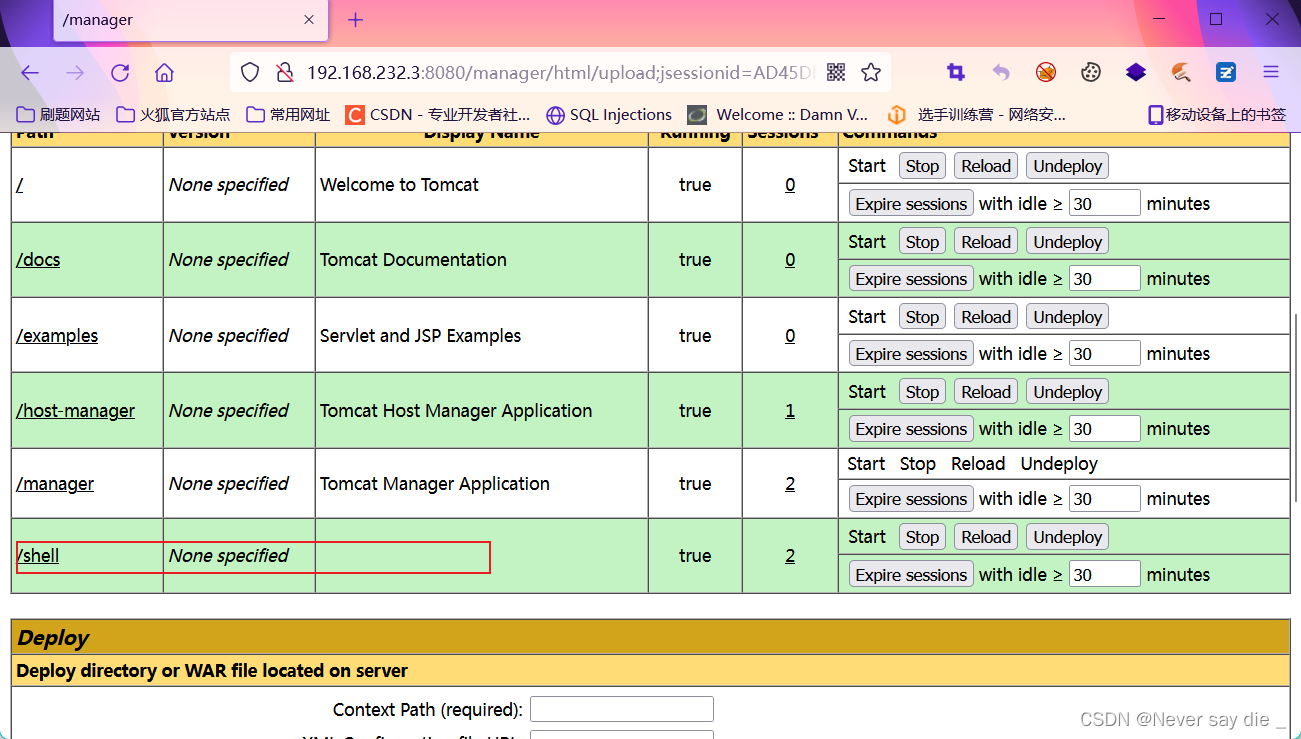Click 'Tomcat Host Manager Application' text
The image size is (1301, 739).
[x=456, y=411]
